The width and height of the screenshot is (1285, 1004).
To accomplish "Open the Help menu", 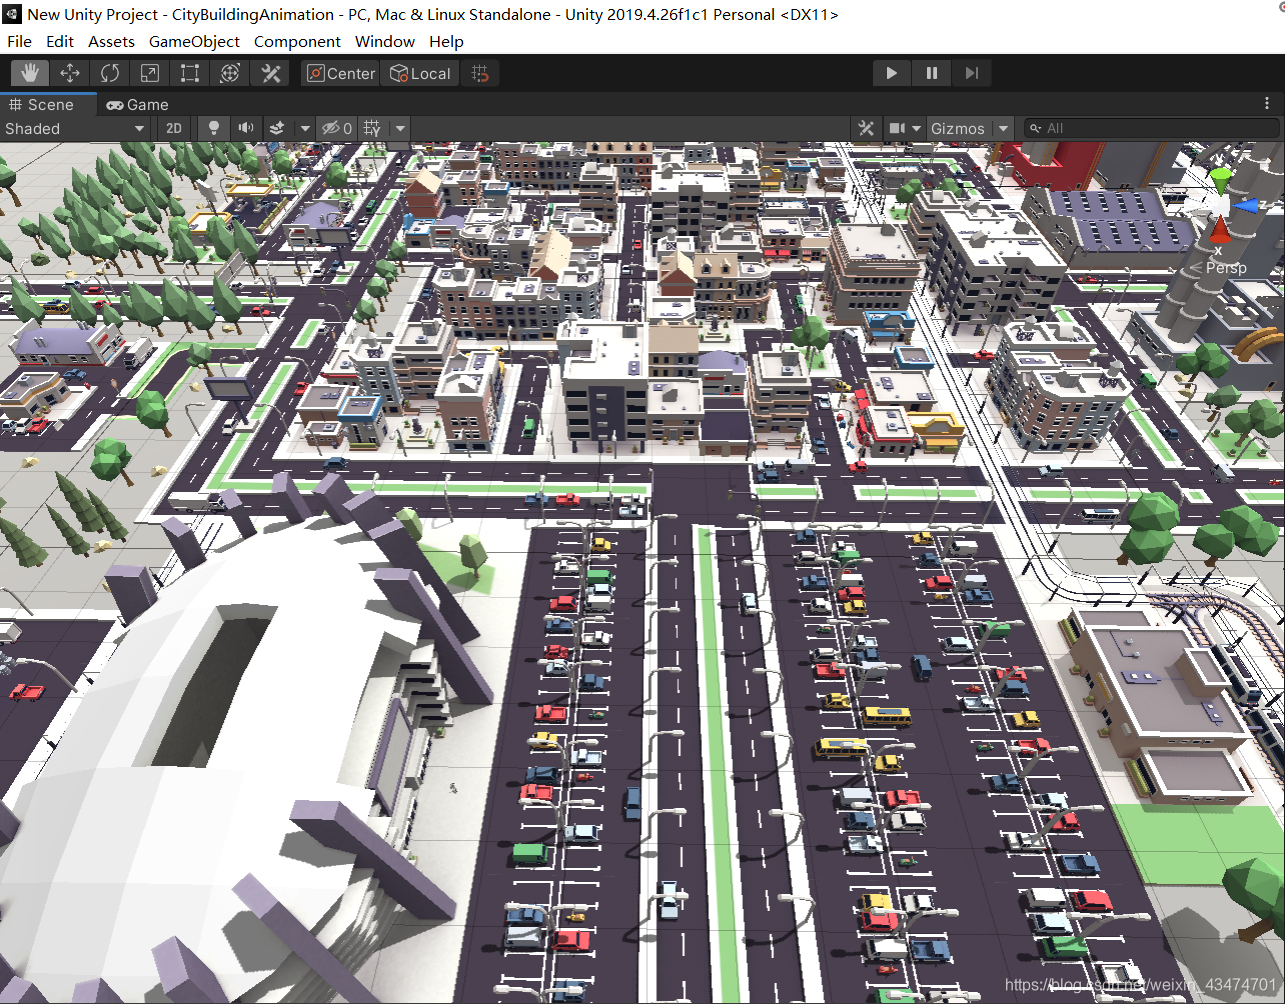I will [446, 41].
